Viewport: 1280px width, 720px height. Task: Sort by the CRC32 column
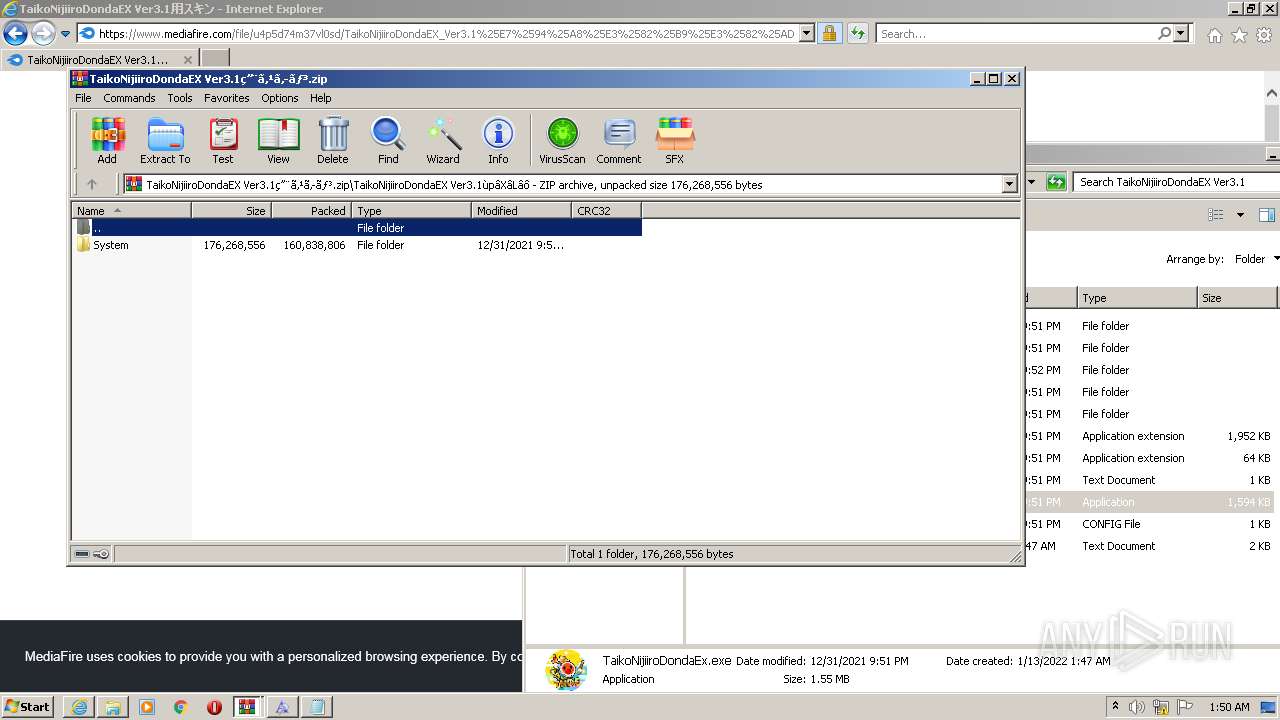pos(606,211)
